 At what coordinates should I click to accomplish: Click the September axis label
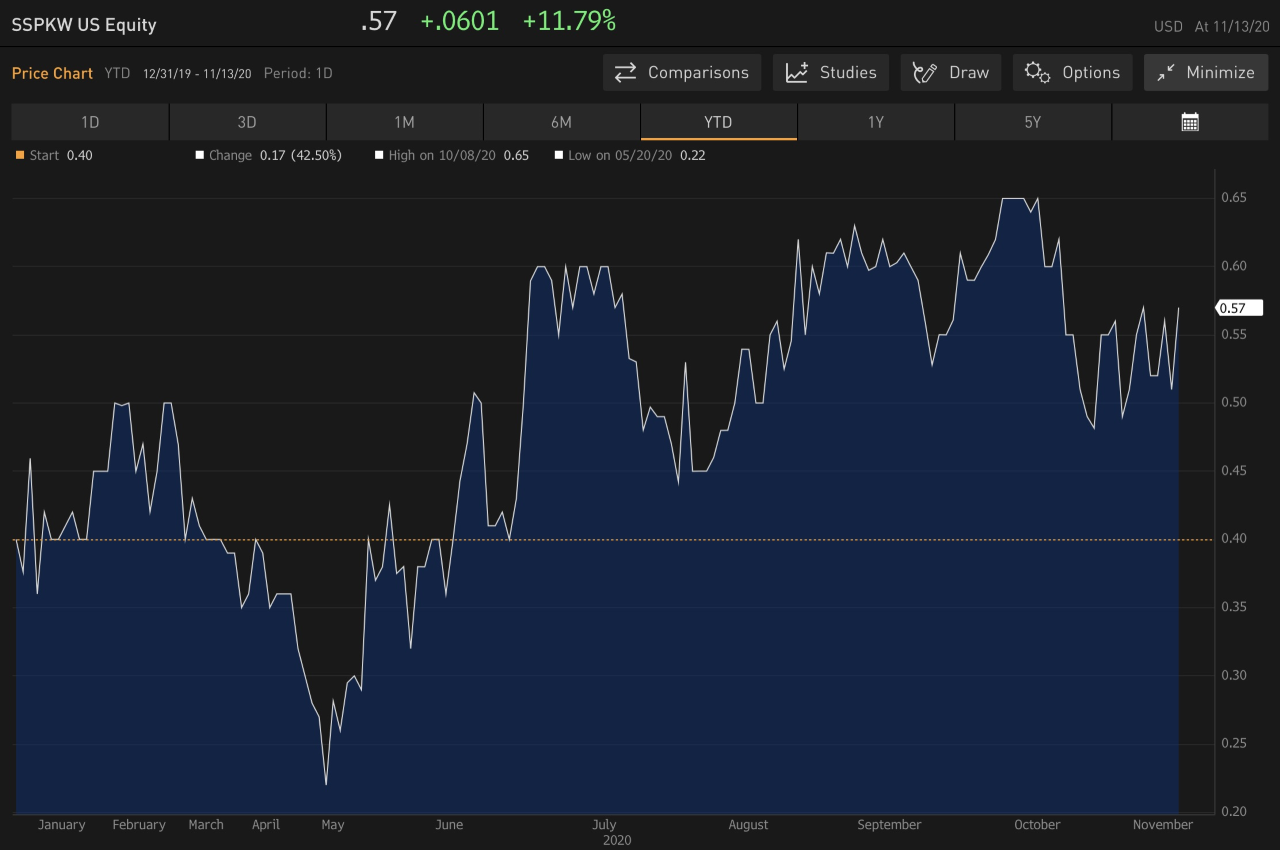[x=889, y=825]
